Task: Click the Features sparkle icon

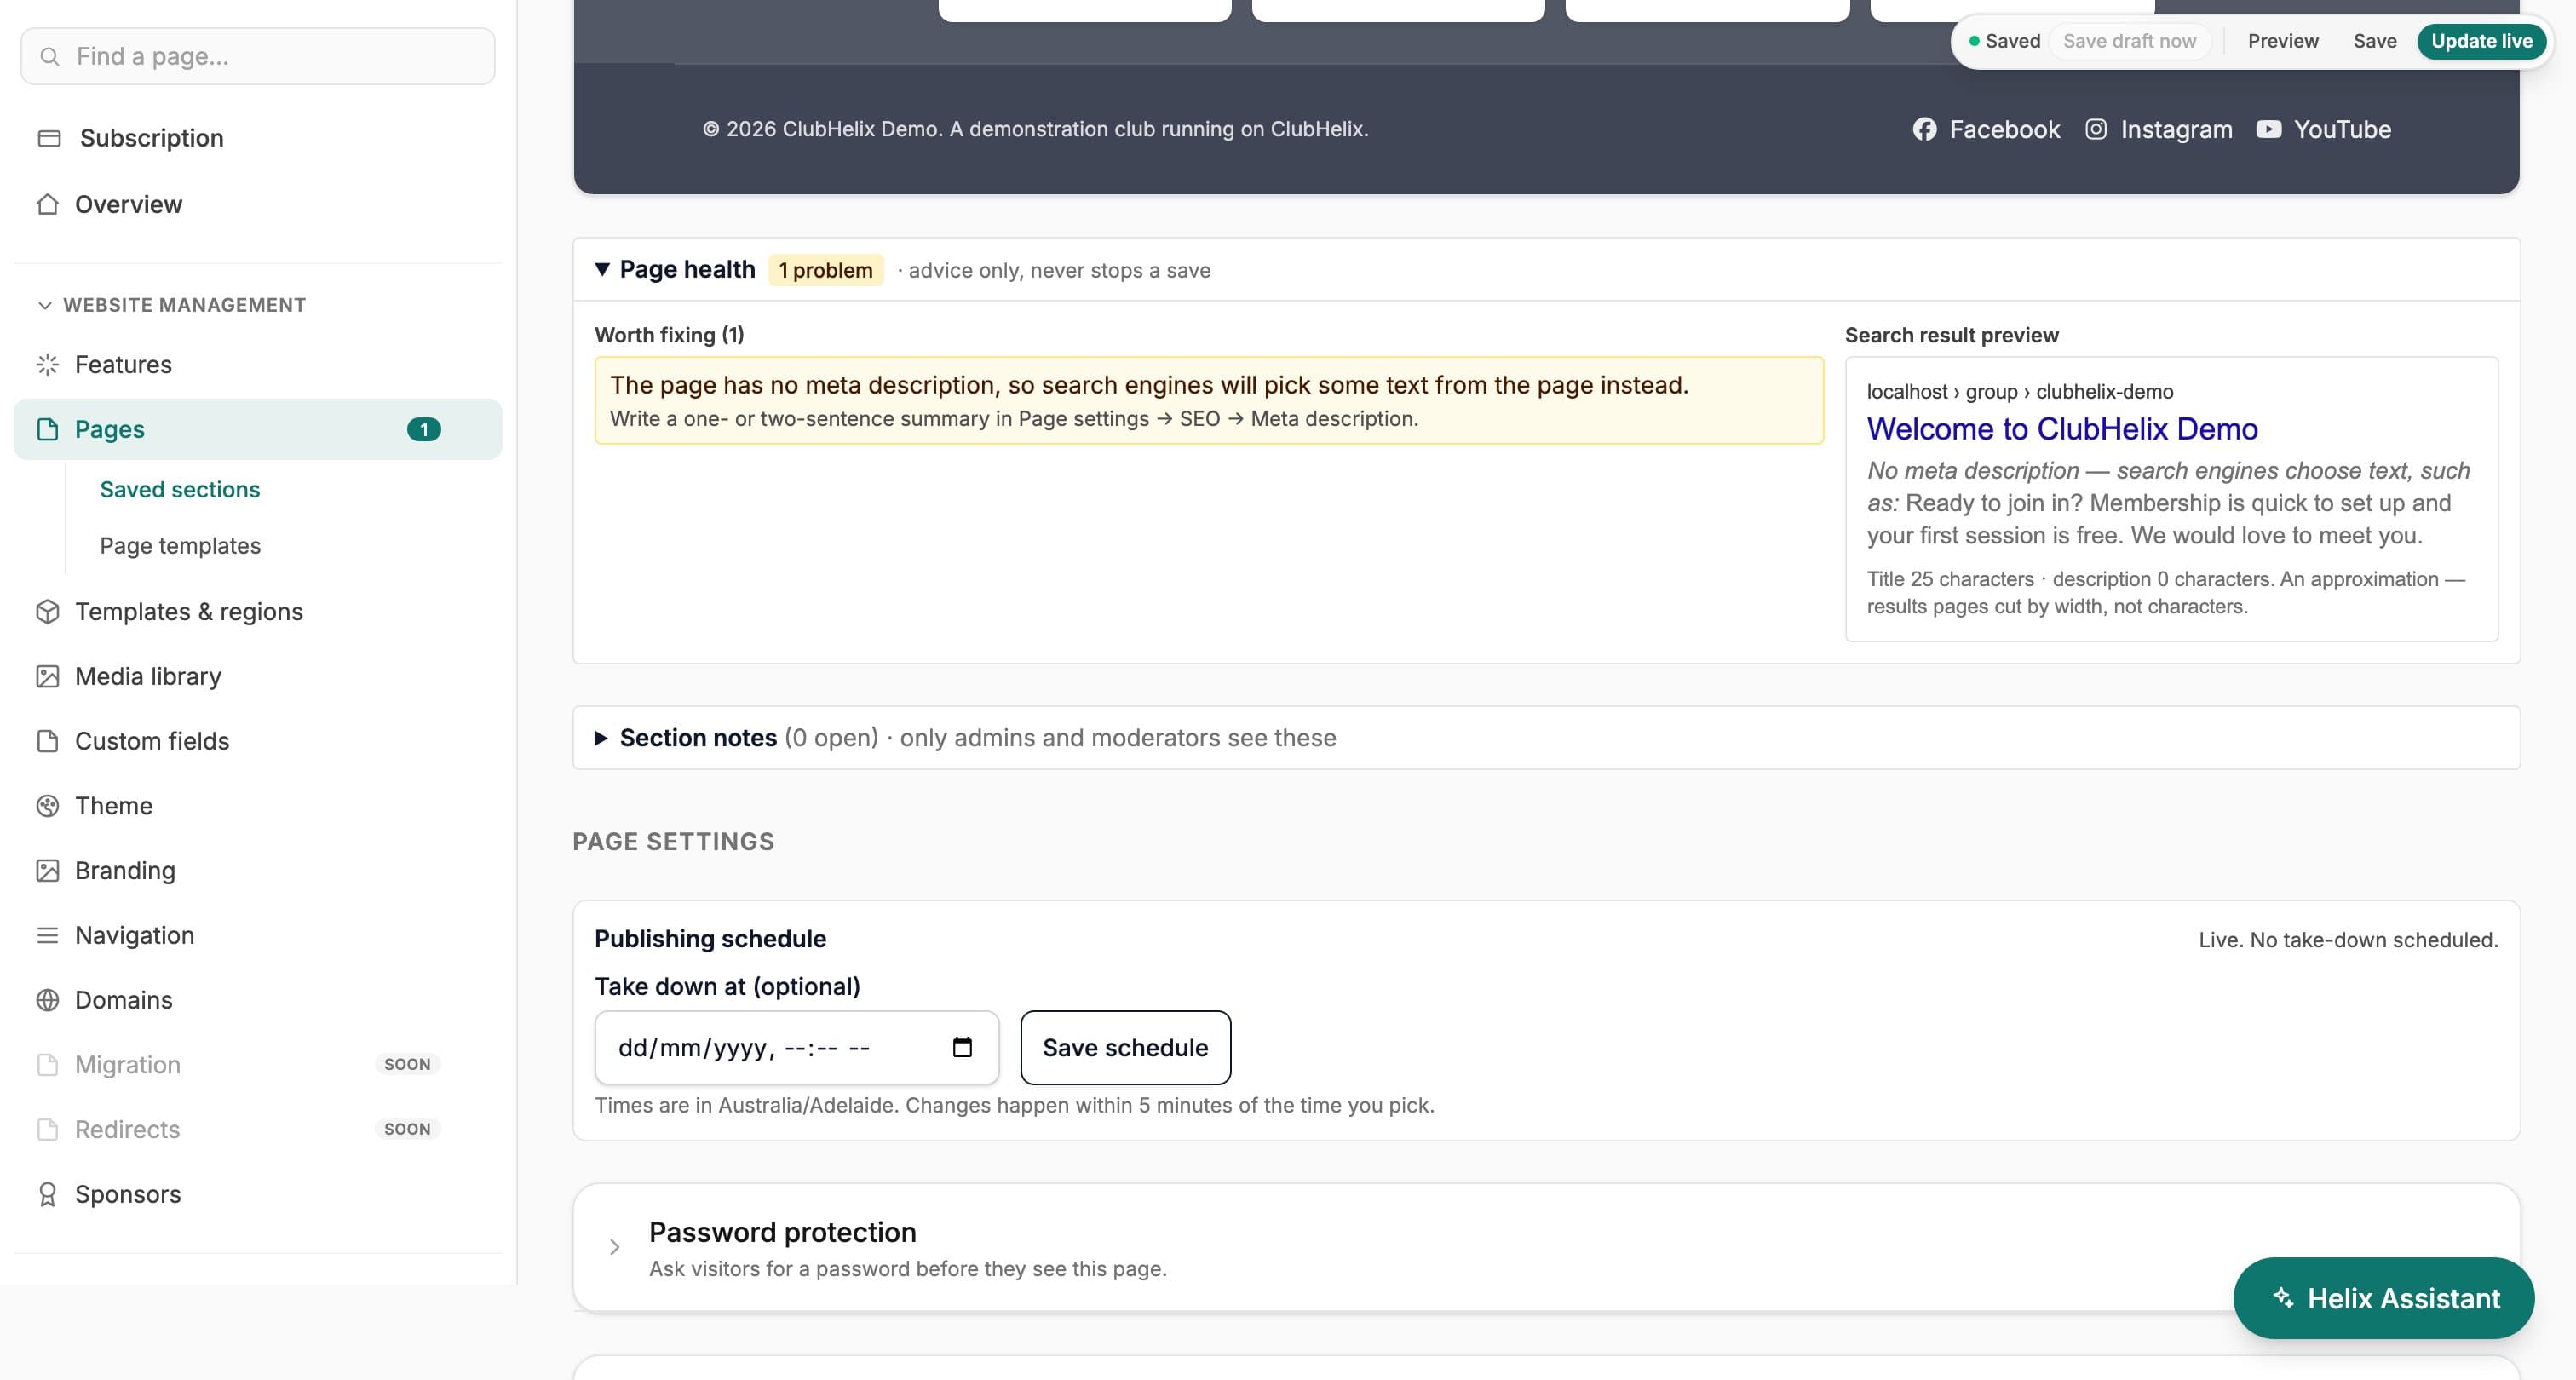Action: tap(47, 364)
